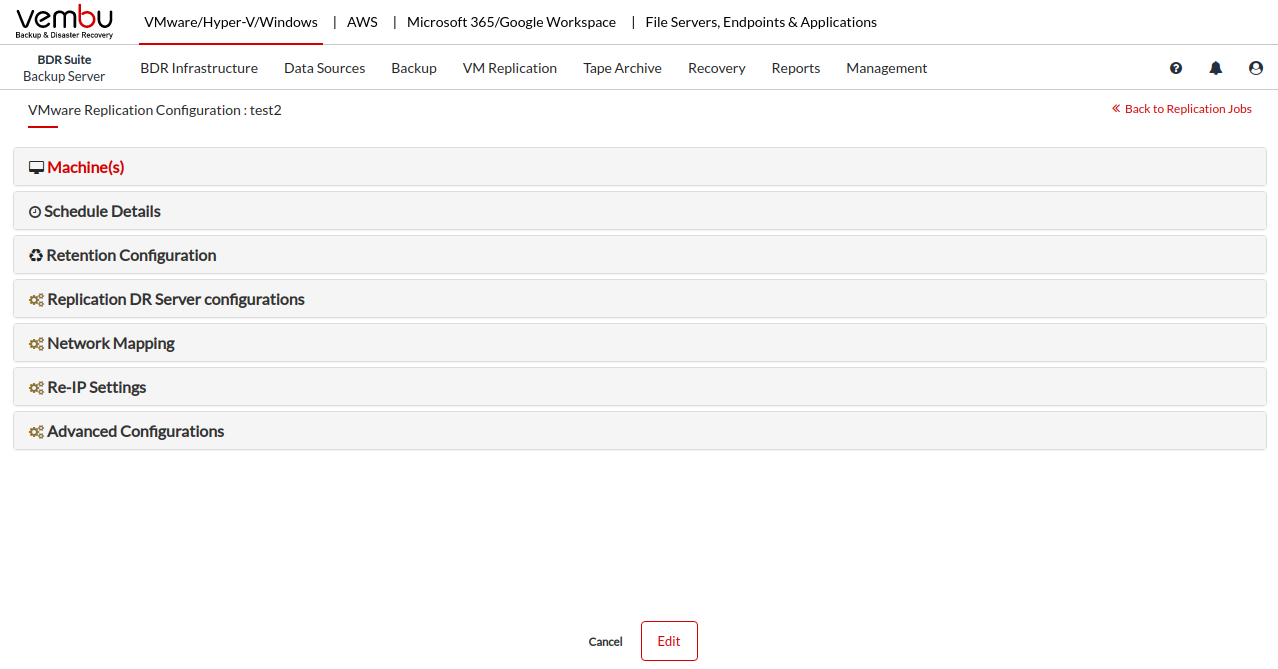Viewport: 1278px width, 669px height.
Task: Open the Reports menu
Action: (796, 68)
